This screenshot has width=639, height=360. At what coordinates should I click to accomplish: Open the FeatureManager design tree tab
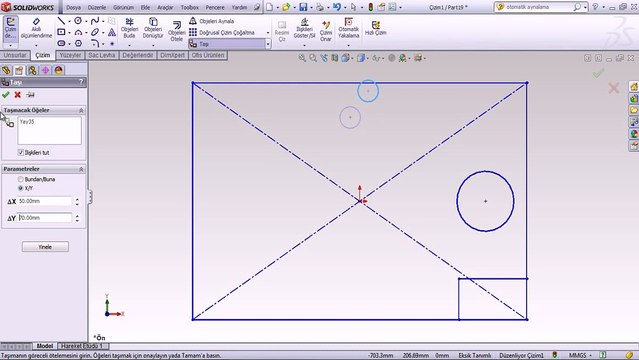pyautogui.click(x=6, y=70)
